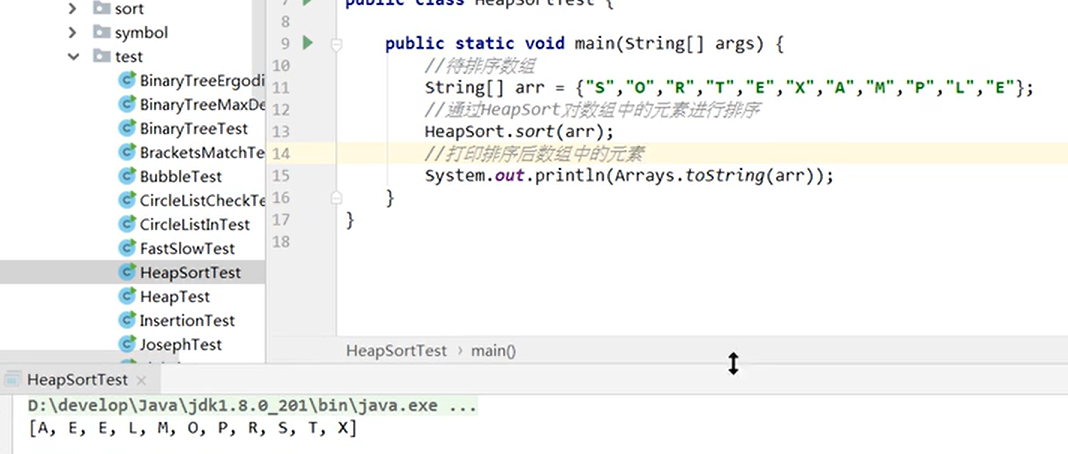This screenshot has width=1068, height=454.
Task: Select the sort folder label
Action: (129, 9)
